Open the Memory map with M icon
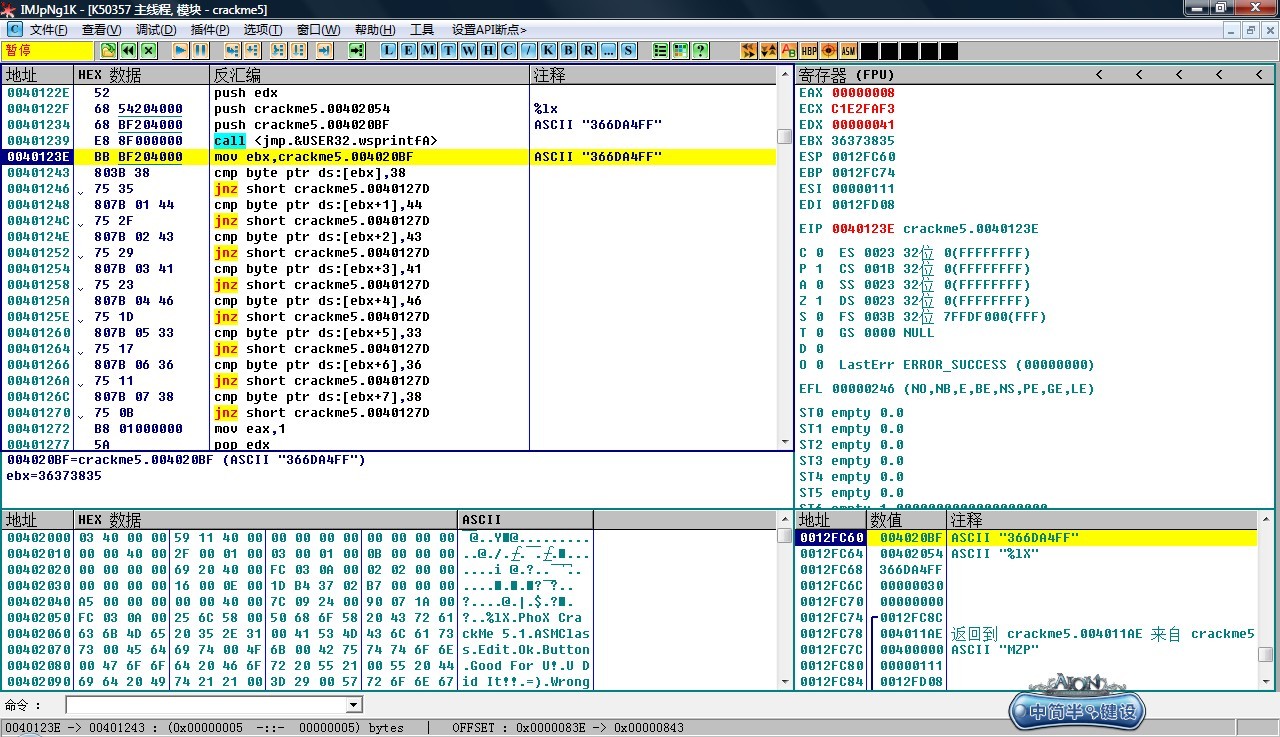 429,50
